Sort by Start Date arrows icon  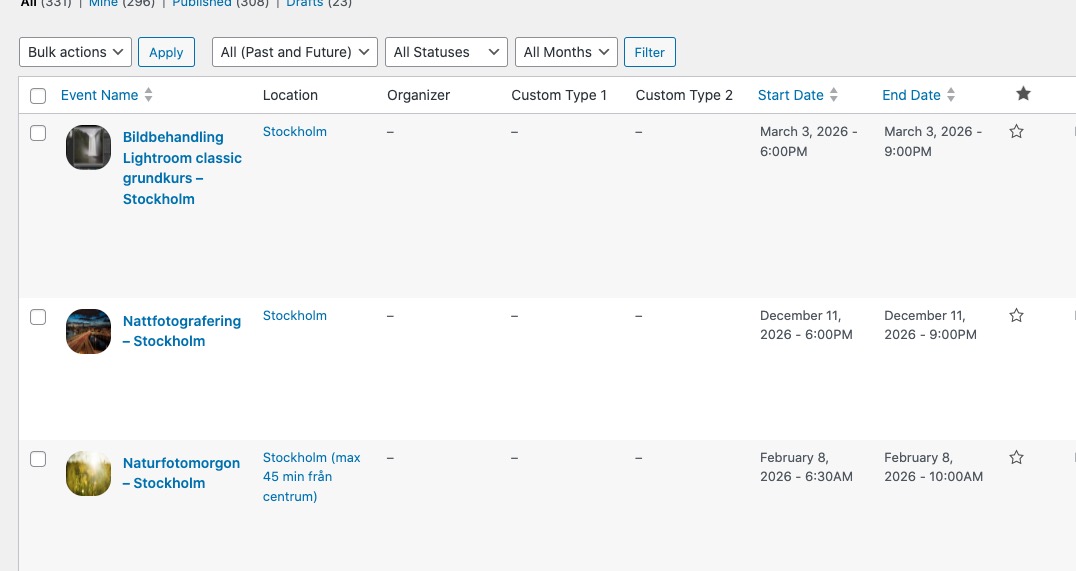(x=834, y=95)
